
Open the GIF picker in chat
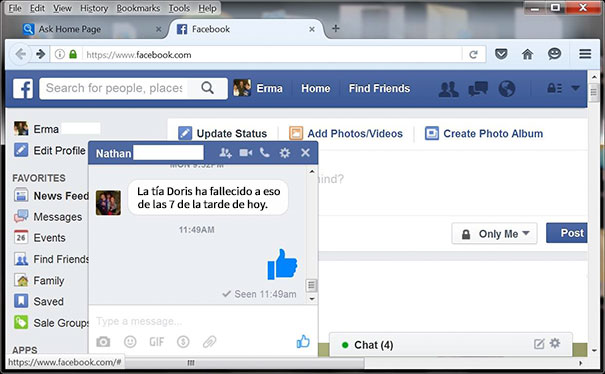[157, 342]
